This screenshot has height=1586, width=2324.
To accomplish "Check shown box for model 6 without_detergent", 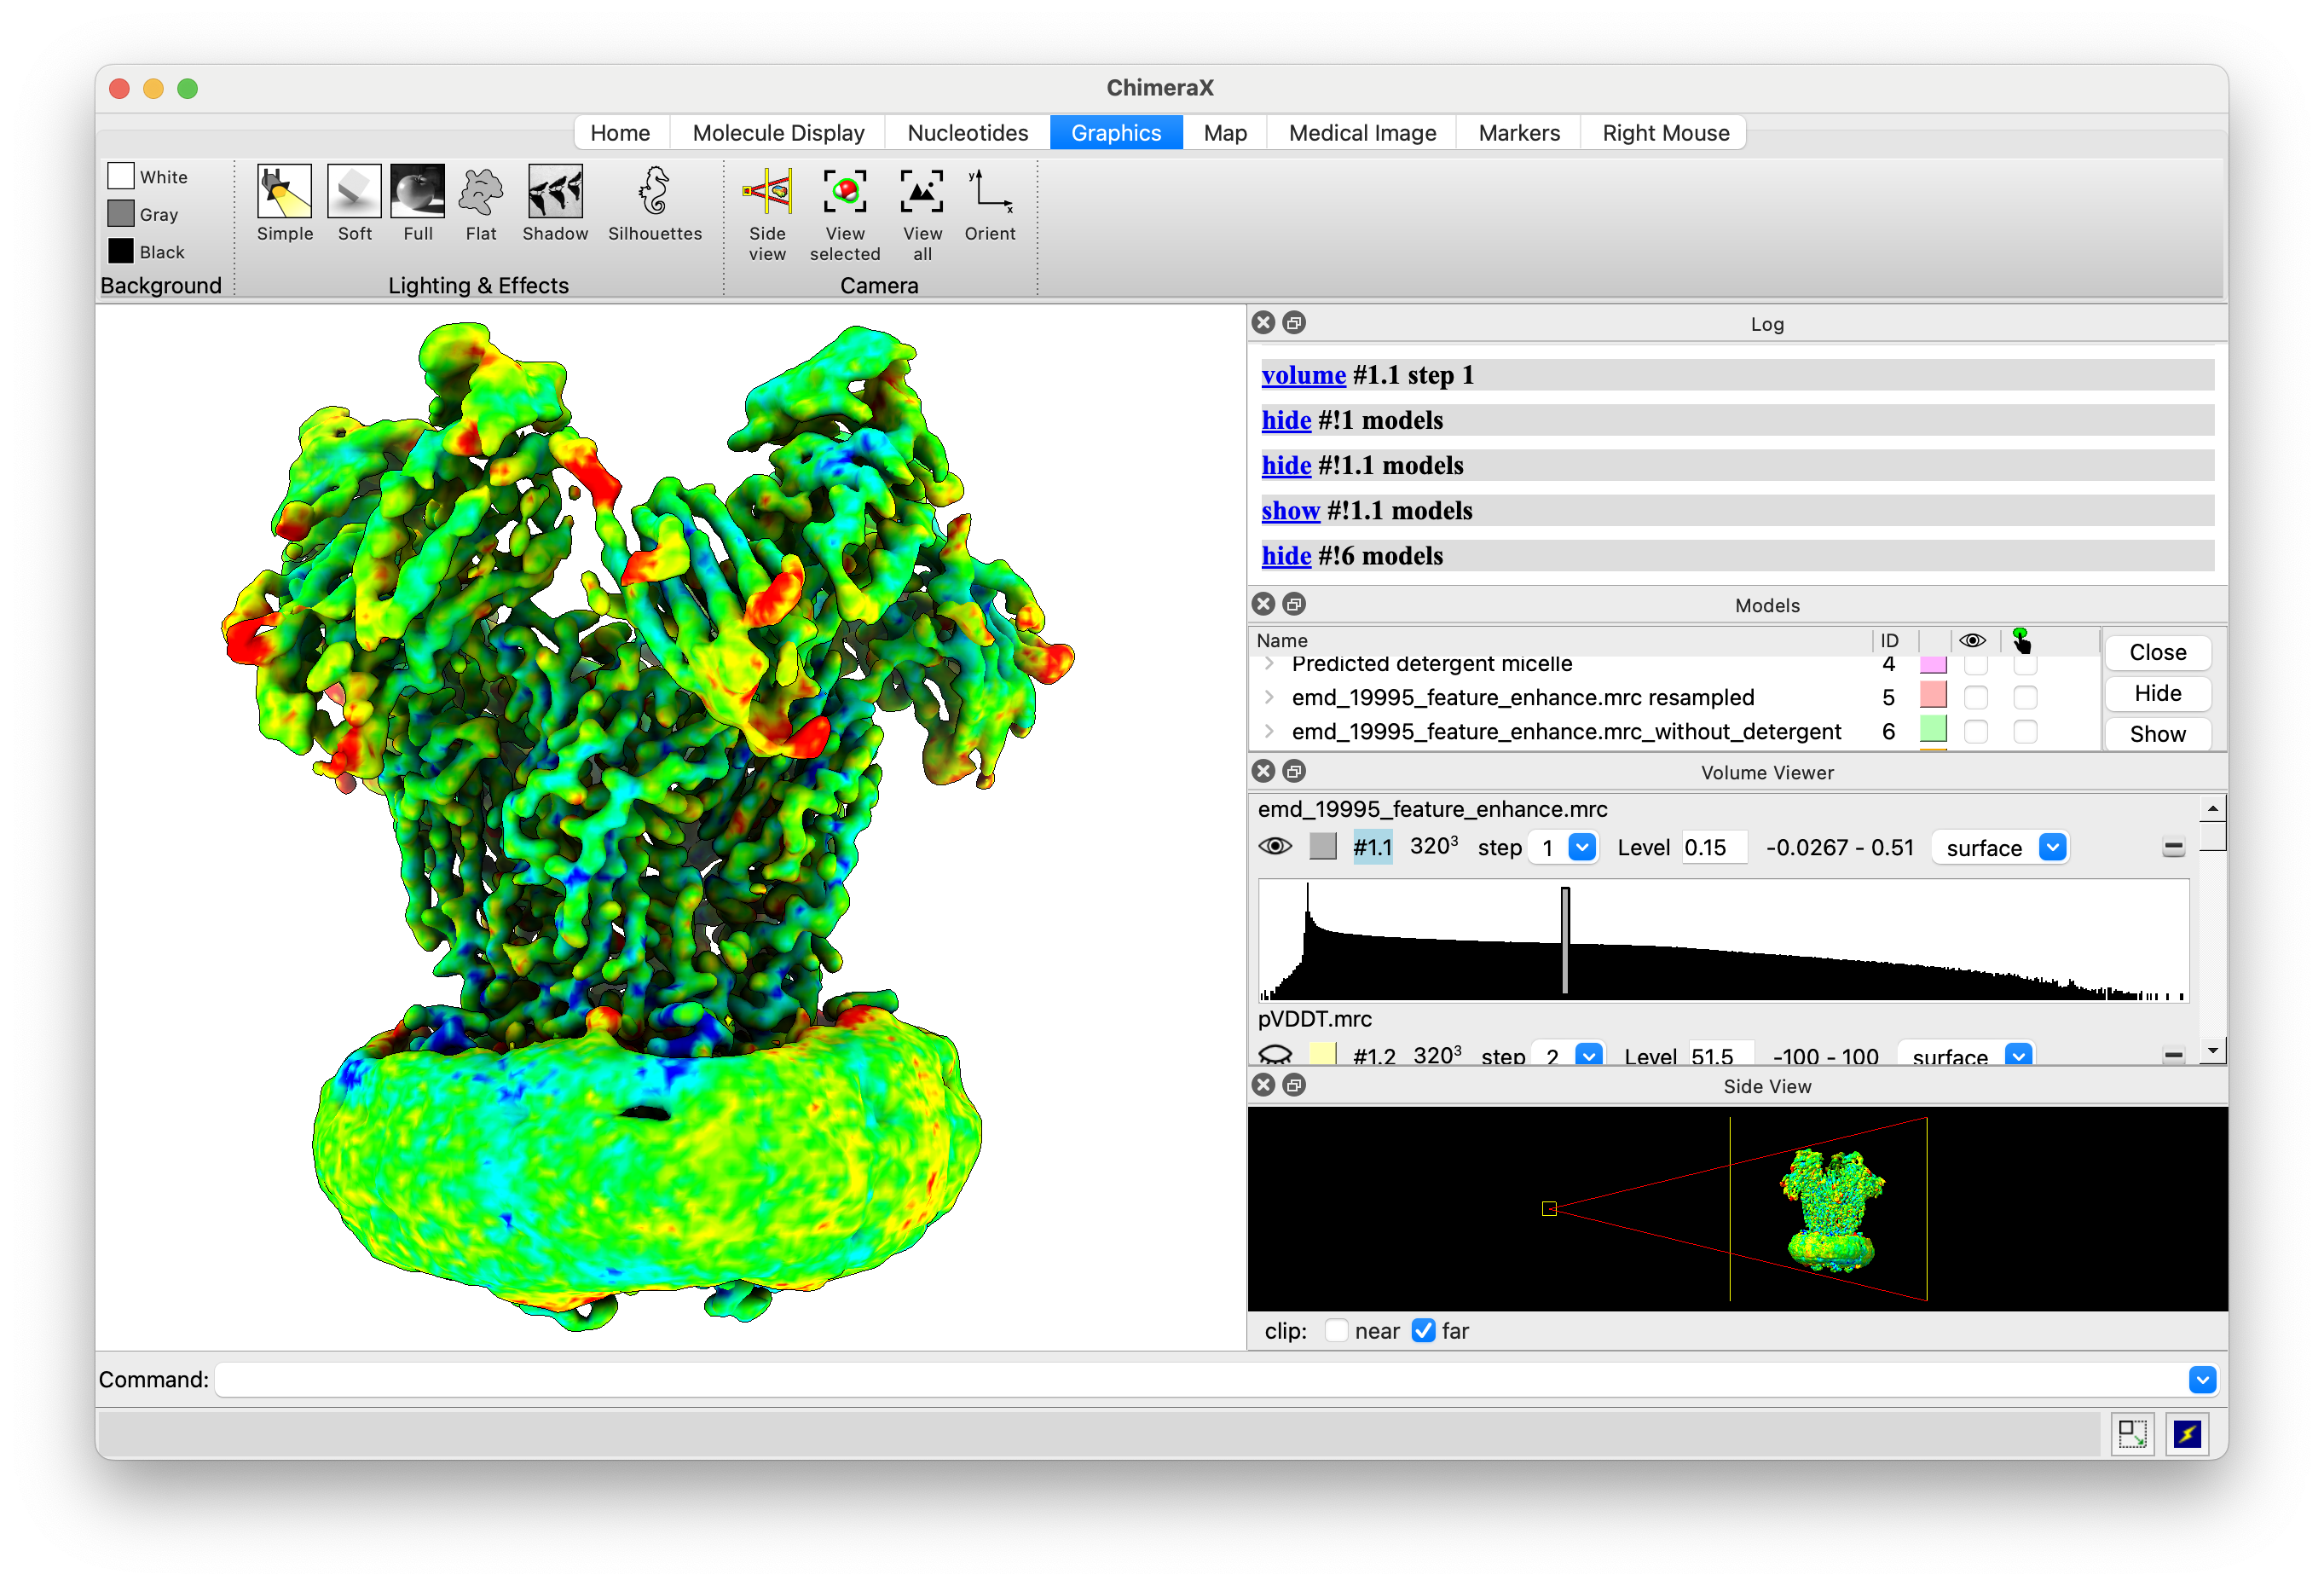I will [1975, 732].
